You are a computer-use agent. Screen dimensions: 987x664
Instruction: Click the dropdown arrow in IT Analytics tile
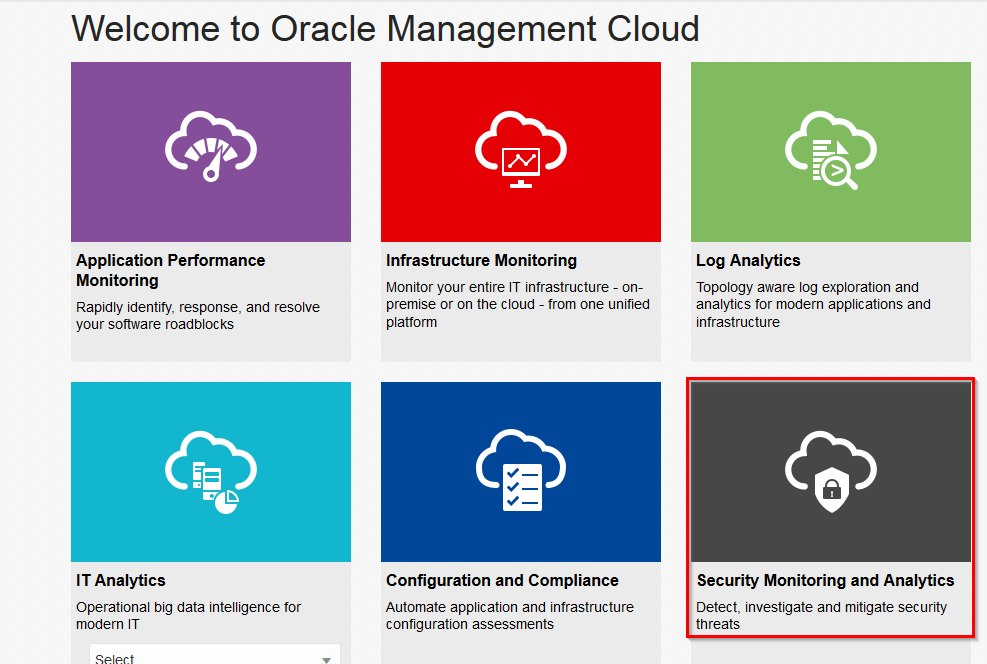coord(326,659)
